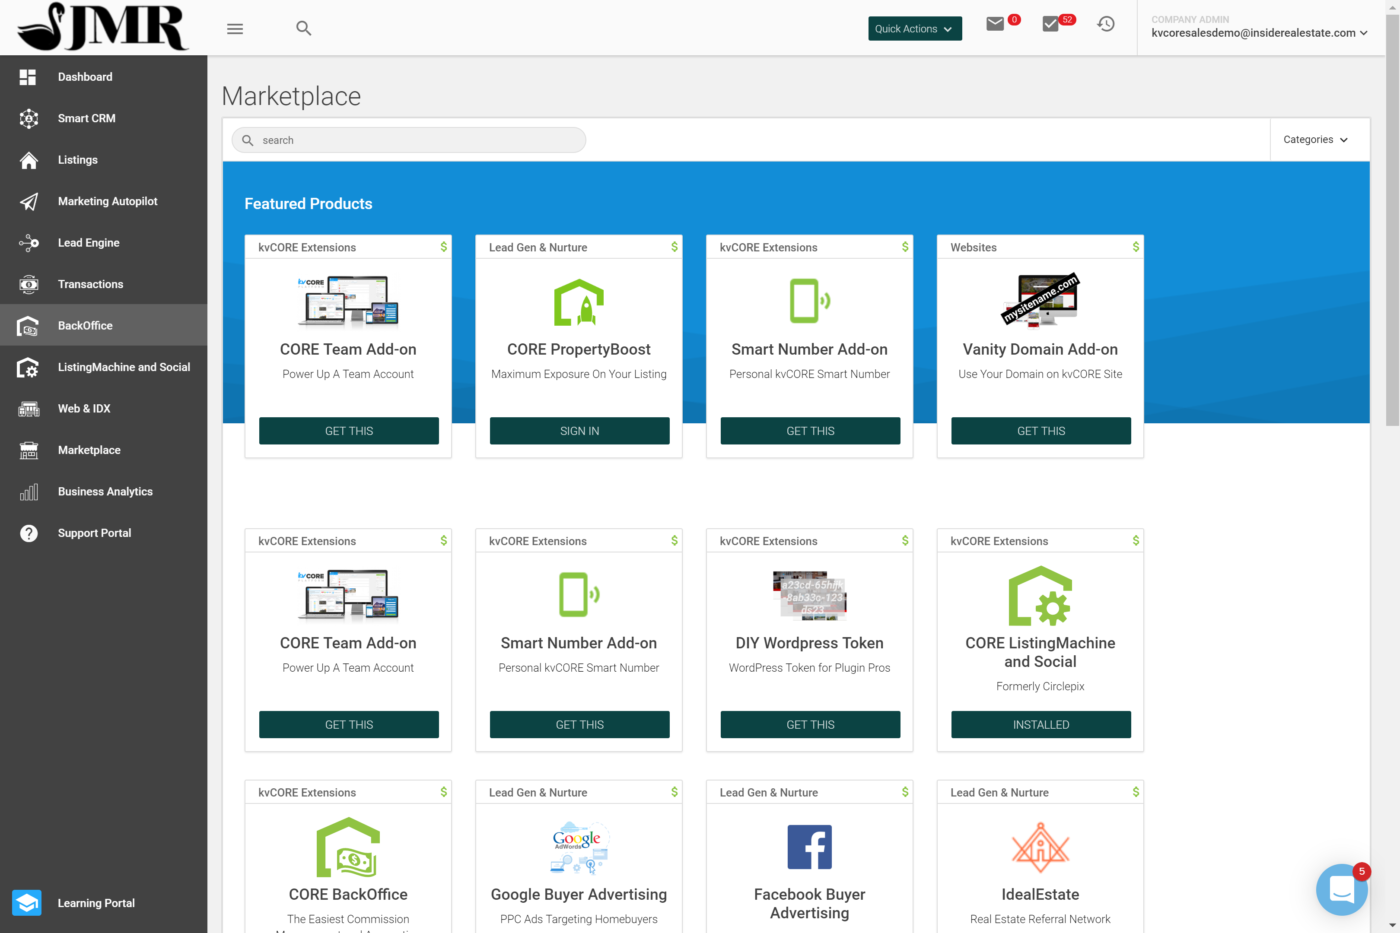This screenshot has width=1400, height=933.
Task: Open the Categories dropdown
Action: click(1318, 139)
